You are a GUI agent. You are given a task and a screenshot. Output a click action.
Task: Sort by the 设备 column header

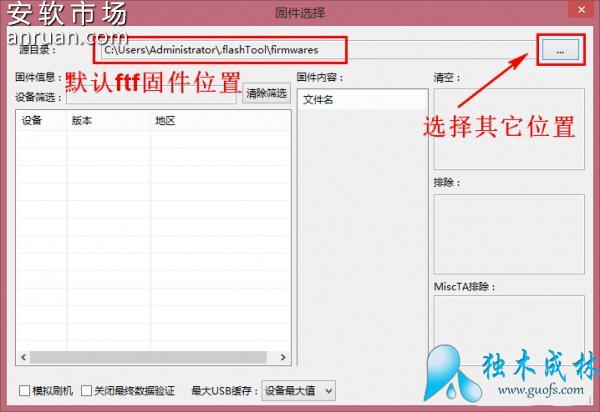[32, 121]
